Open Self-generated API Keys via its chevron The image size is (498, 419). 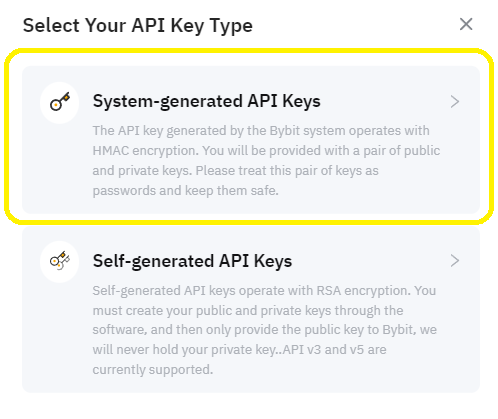(x=454, y=261)
